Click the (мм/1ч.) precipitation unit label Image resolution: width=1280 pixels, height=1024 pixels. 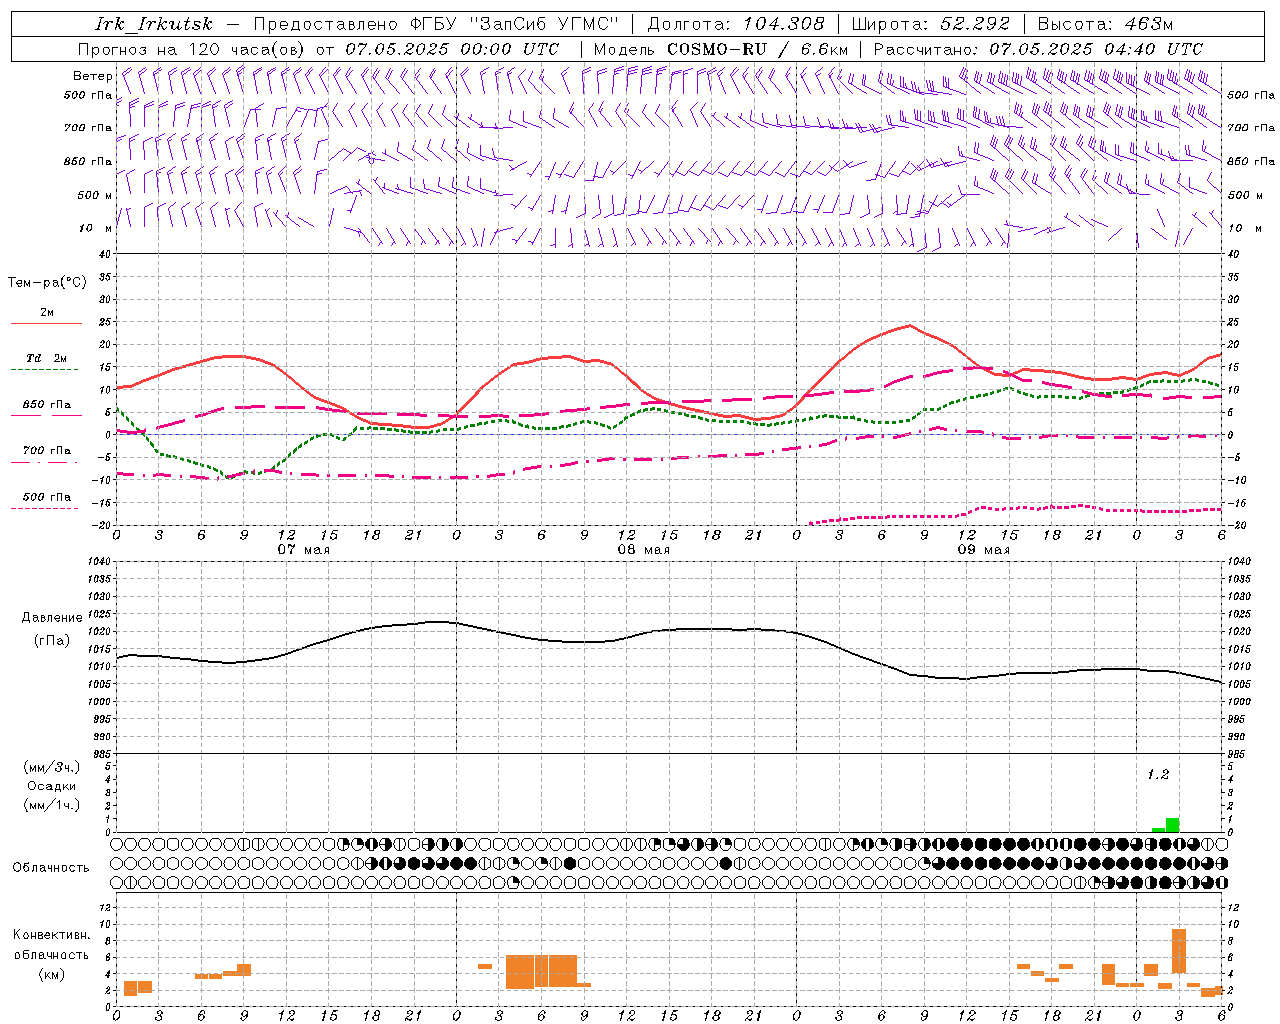tap(52, 805)
